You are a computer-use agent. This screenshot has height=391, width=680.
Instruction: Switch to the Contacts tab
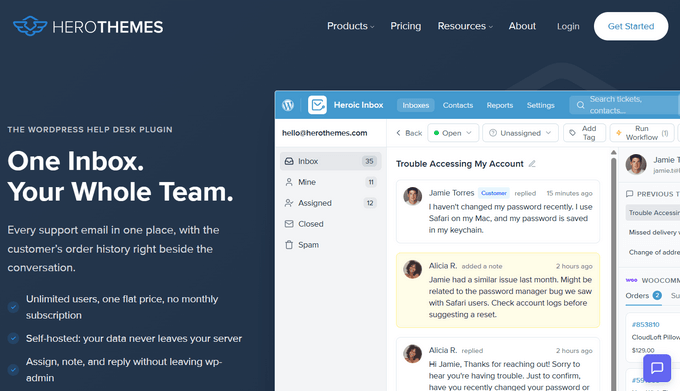pos(458,105)
